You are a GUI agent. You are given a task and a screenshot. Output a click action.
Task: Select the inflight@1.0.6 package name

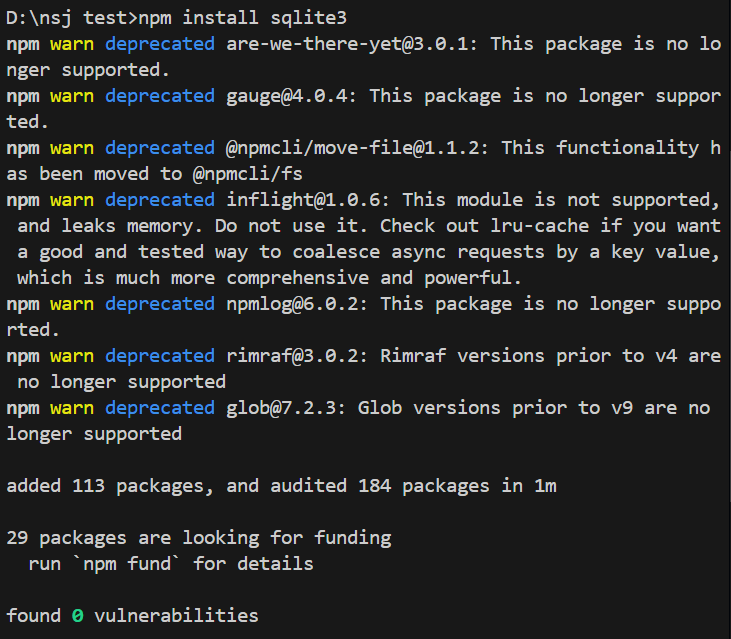(308, 200)
